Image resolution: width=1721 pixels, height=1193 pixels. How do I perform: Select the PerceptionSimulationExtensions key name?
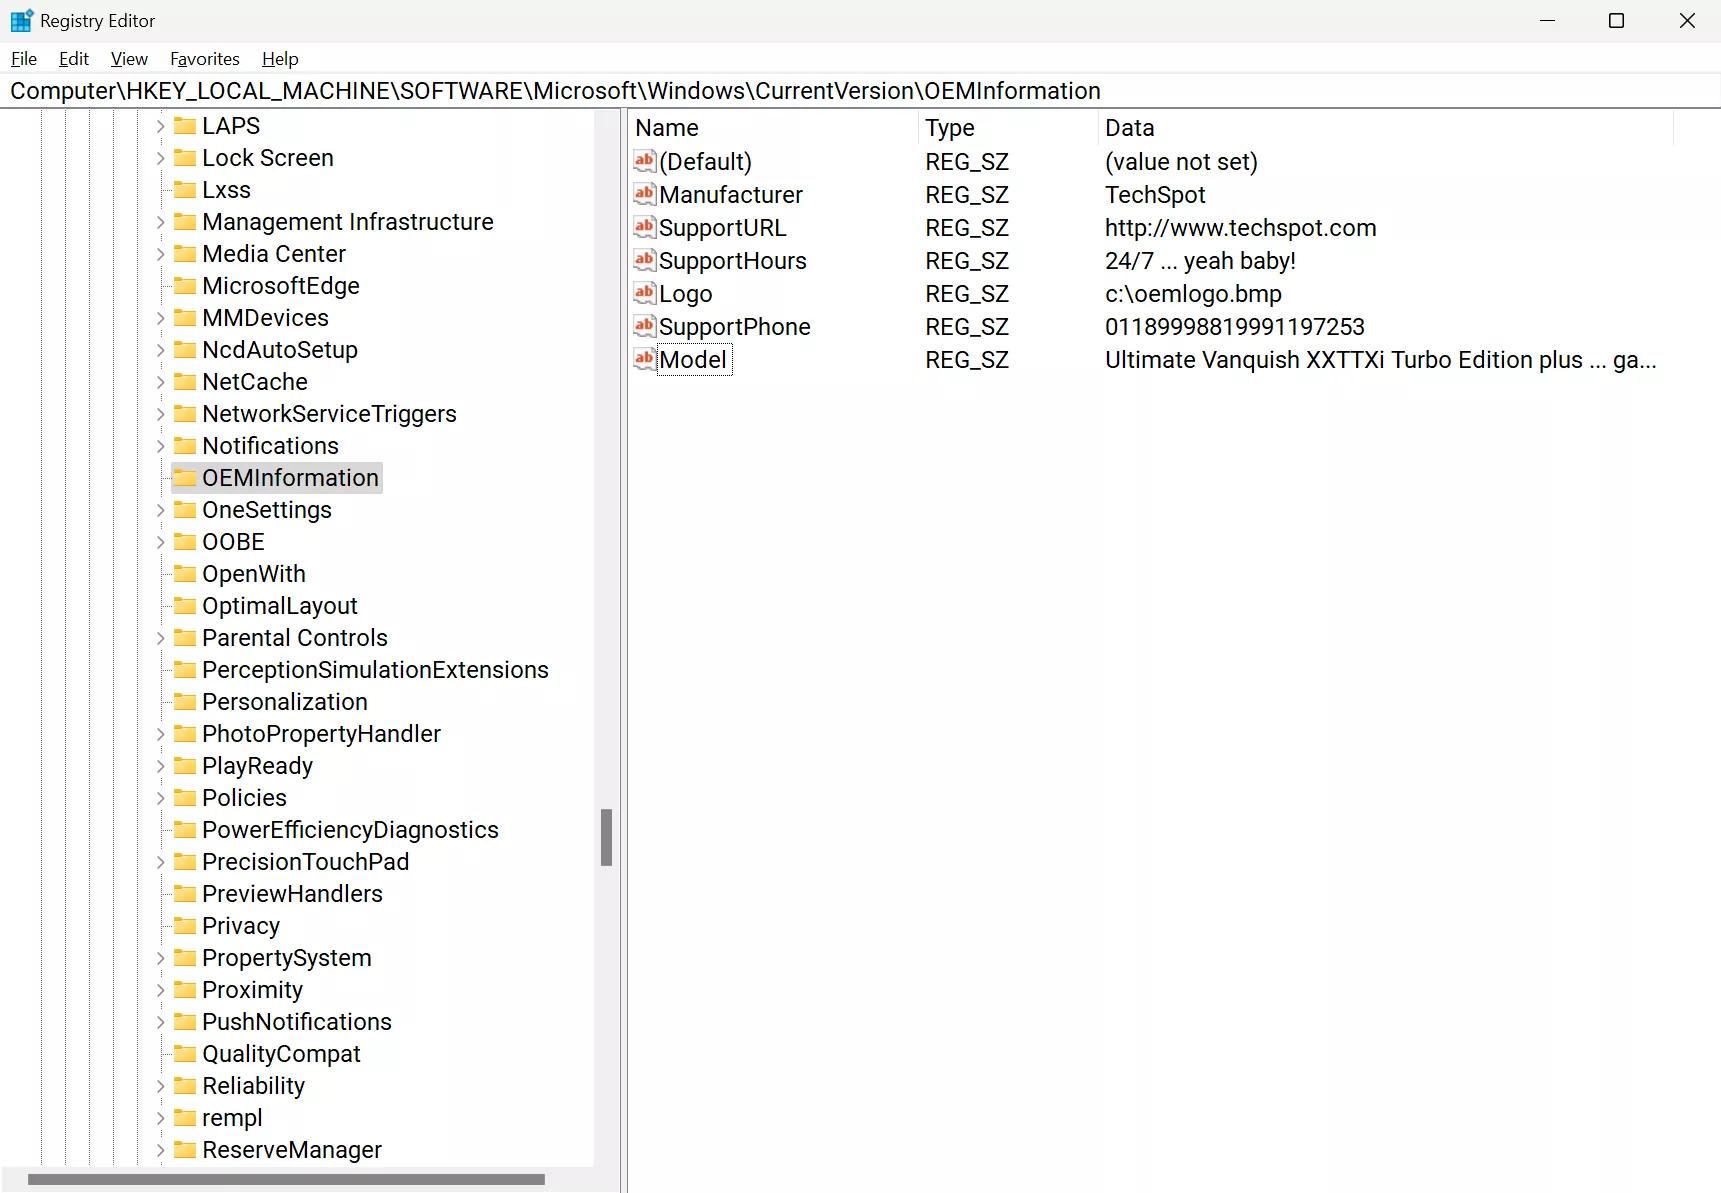375,670
